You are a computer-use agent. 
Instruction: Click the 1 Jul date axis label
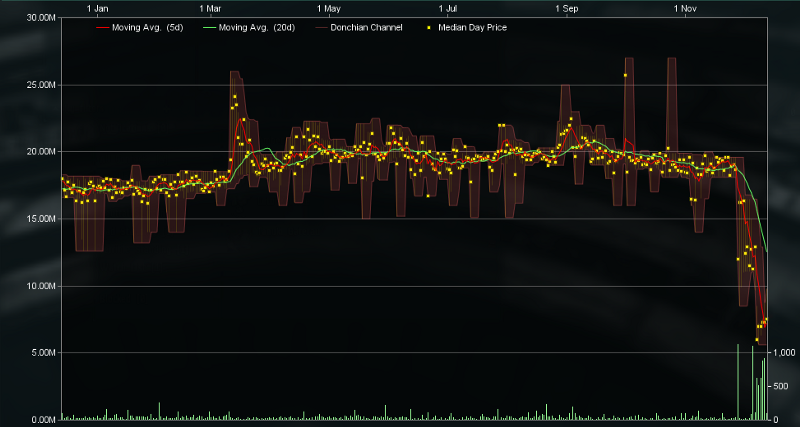click(x=446, y=8)
